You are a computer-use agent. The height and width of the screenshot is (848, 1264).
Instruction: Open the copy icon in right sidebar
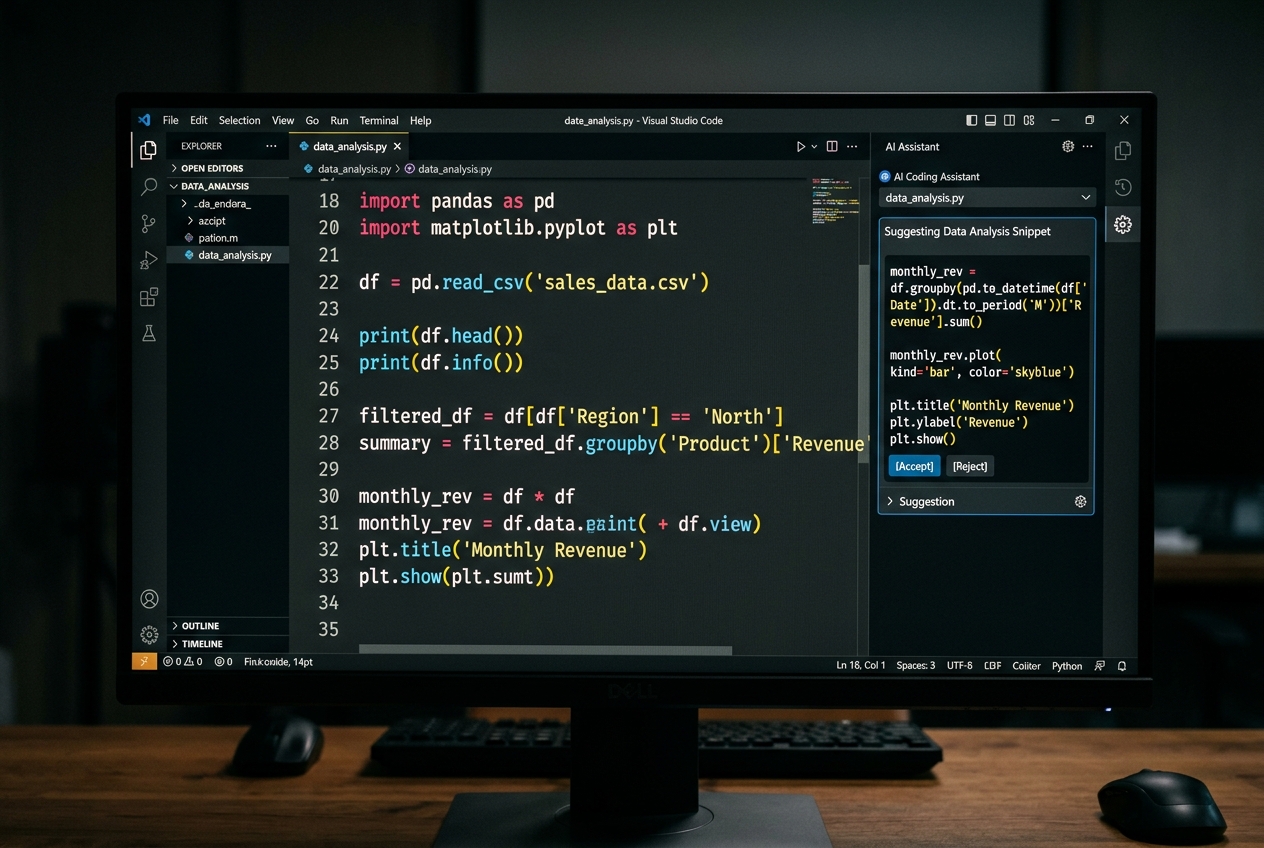pos(1123,150)
